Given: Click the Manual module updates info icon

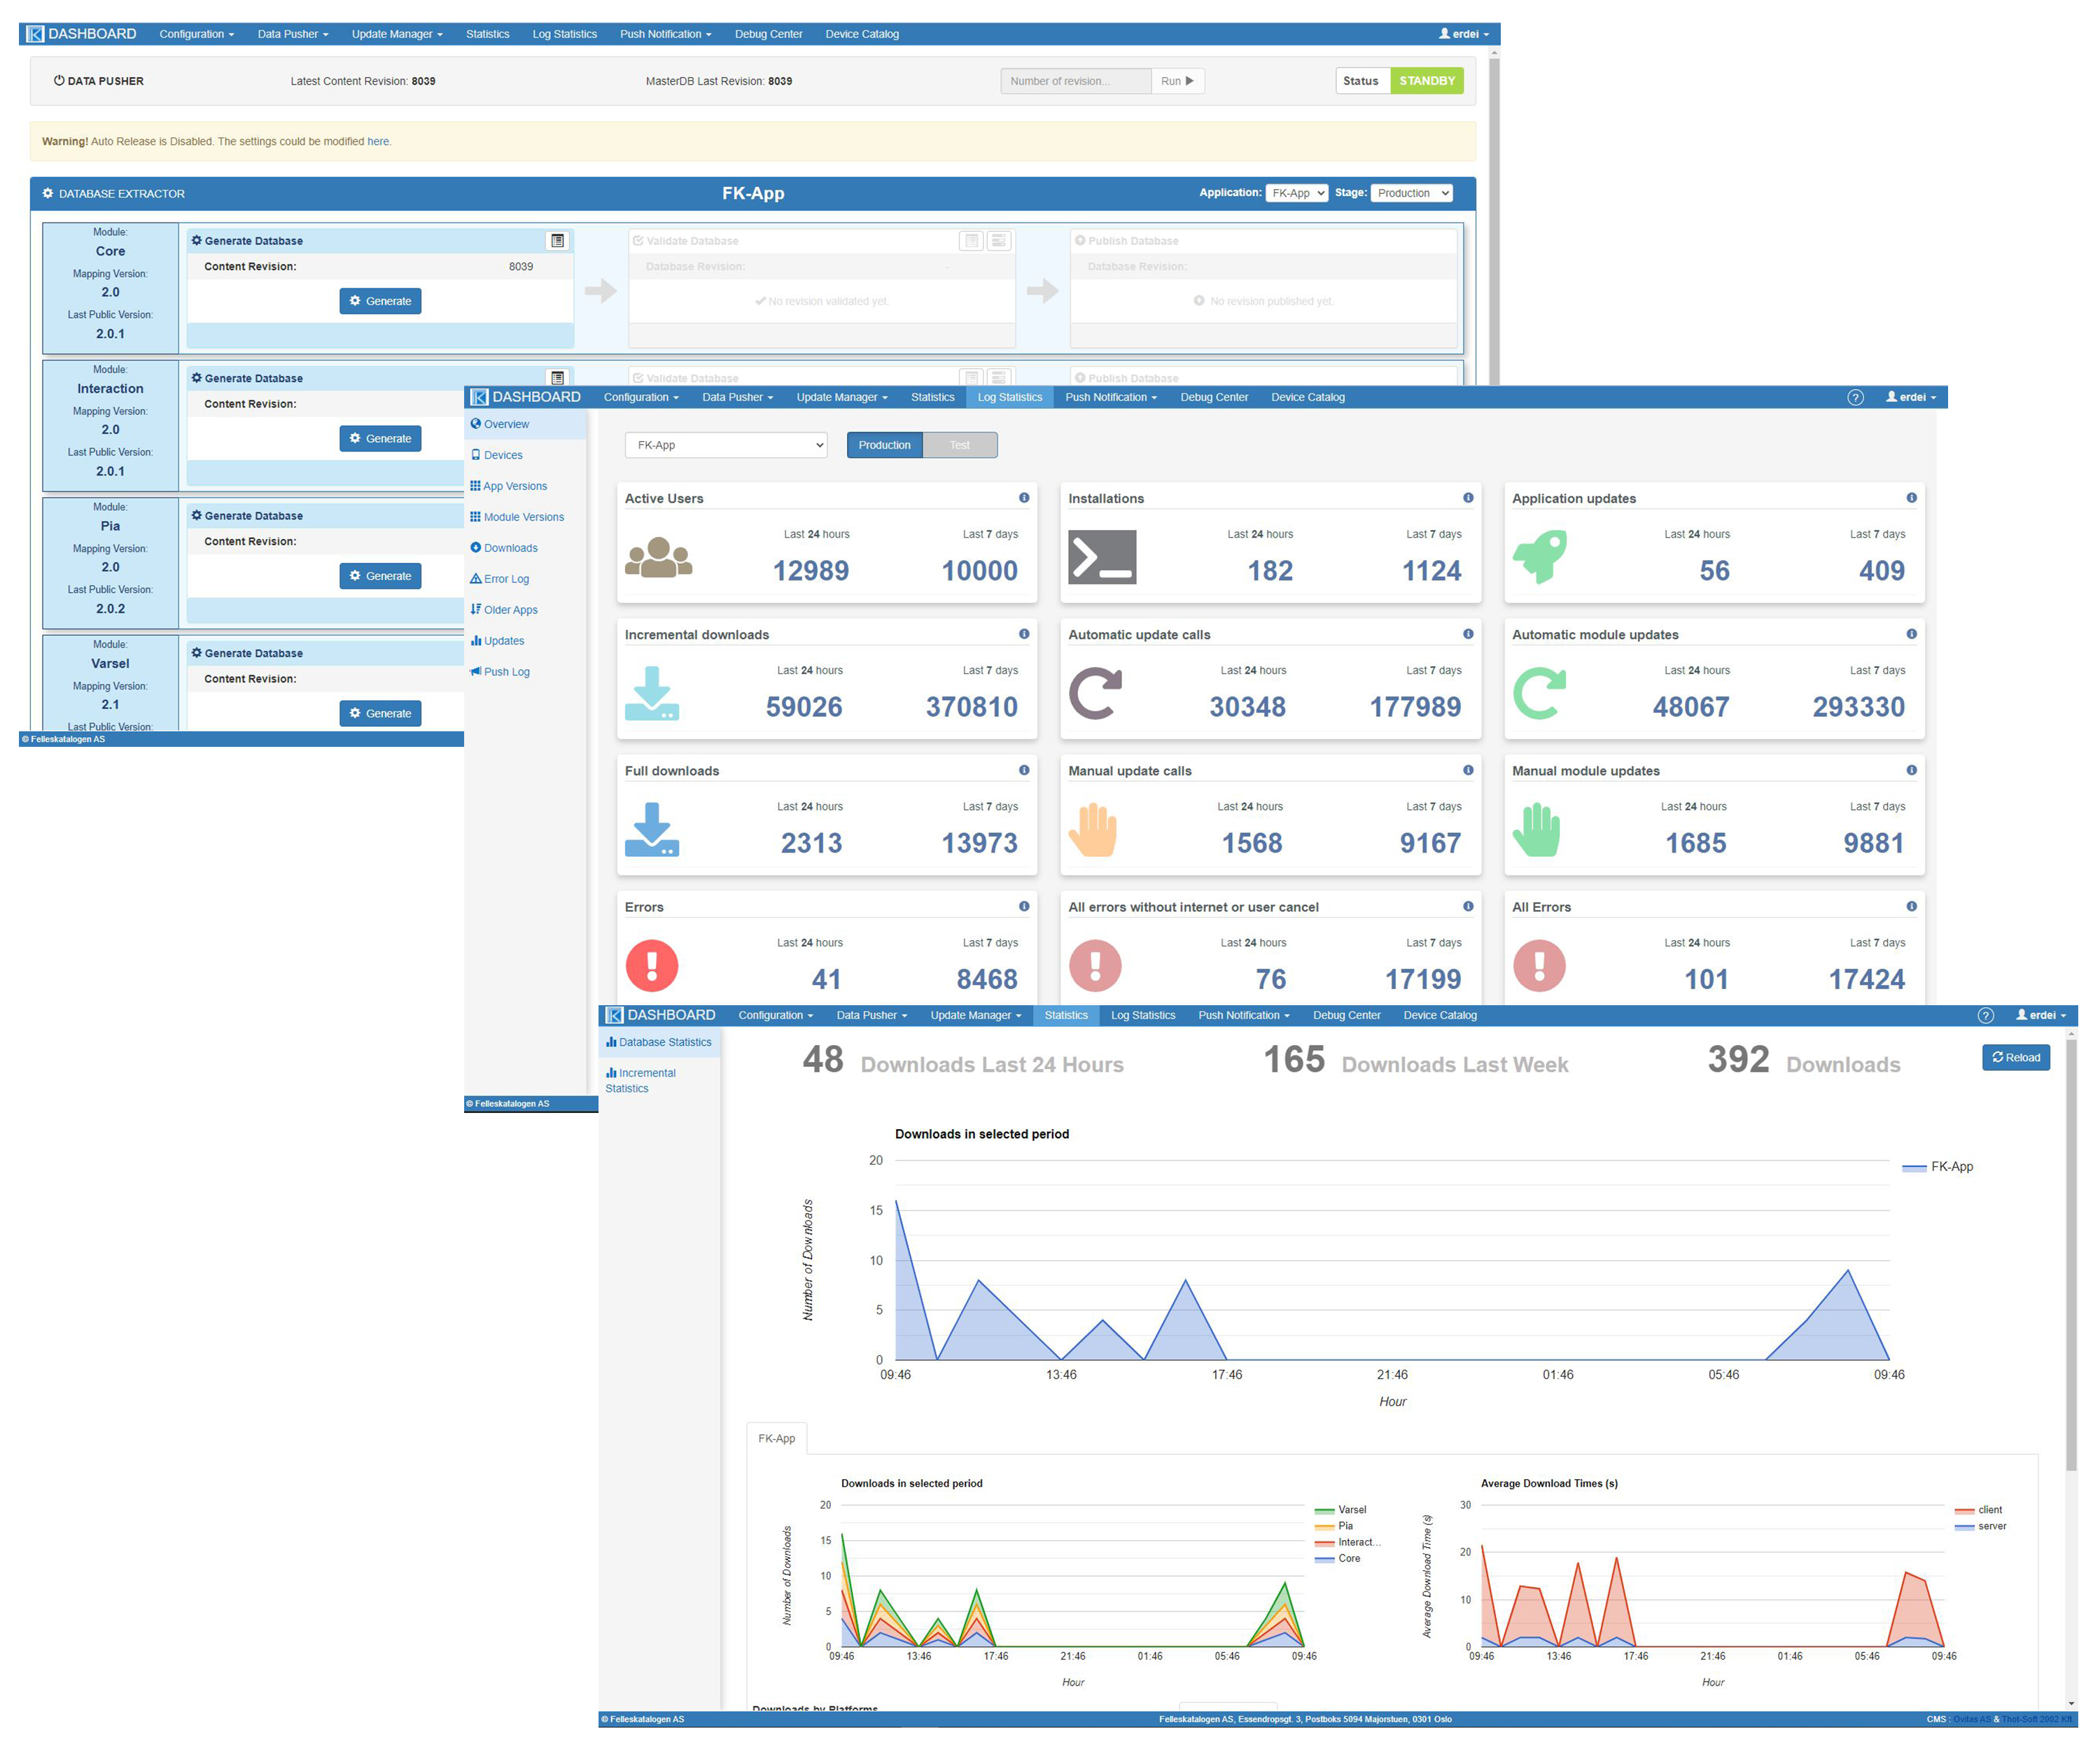Looking at the screenshot, I should (1911, 770).
